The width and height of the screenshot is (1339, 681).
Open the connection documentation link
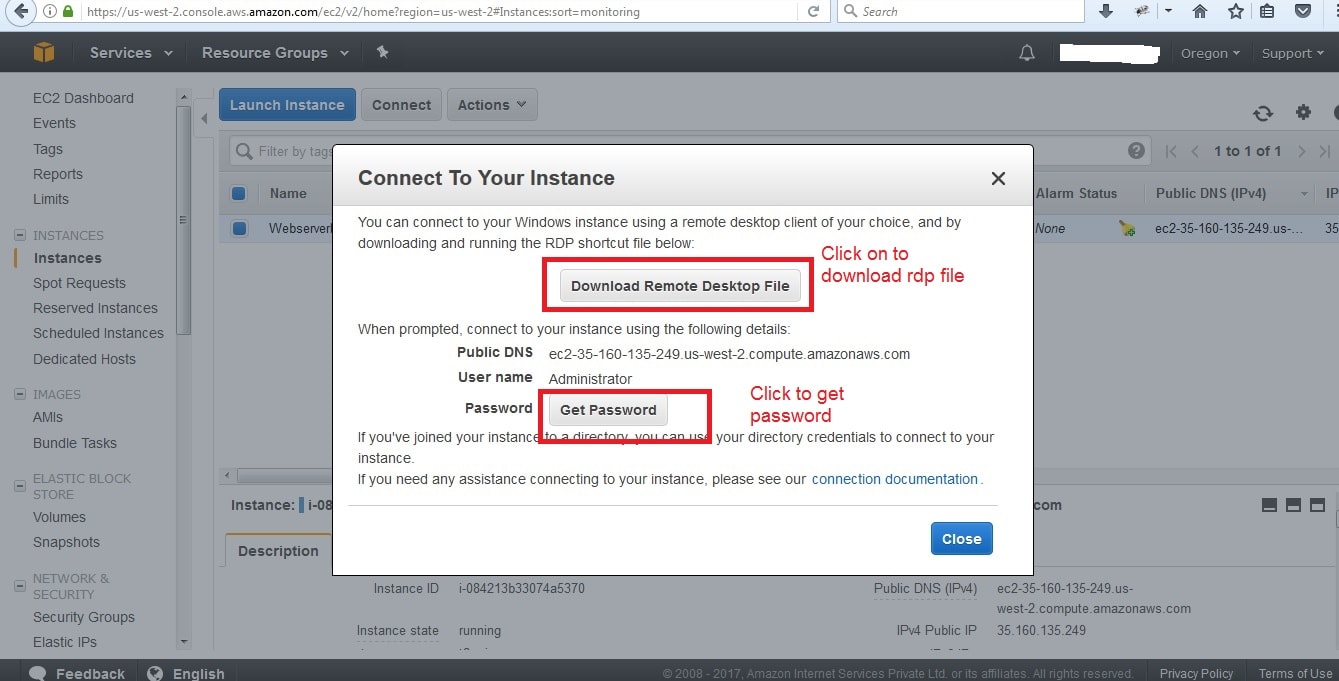pyautogui.click(x=895, y=479)
